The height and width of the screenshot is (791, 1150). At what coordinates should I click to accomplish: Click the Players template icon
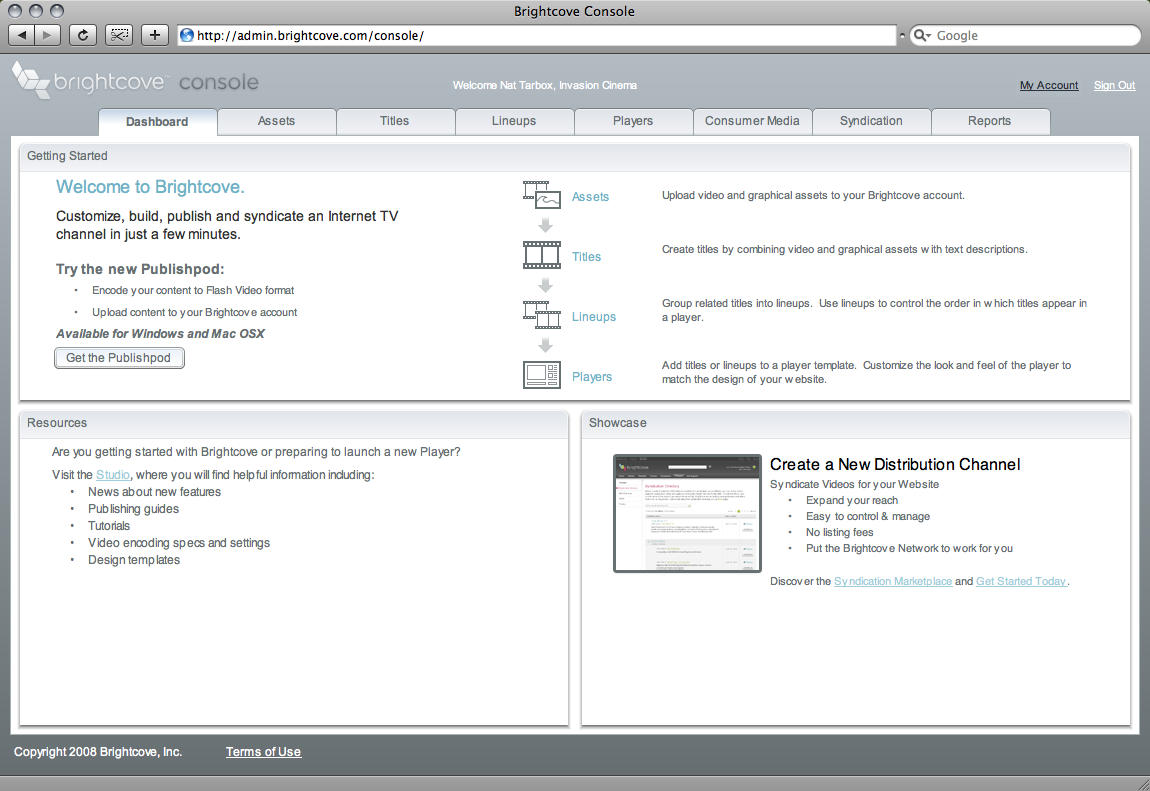(542, 375)
